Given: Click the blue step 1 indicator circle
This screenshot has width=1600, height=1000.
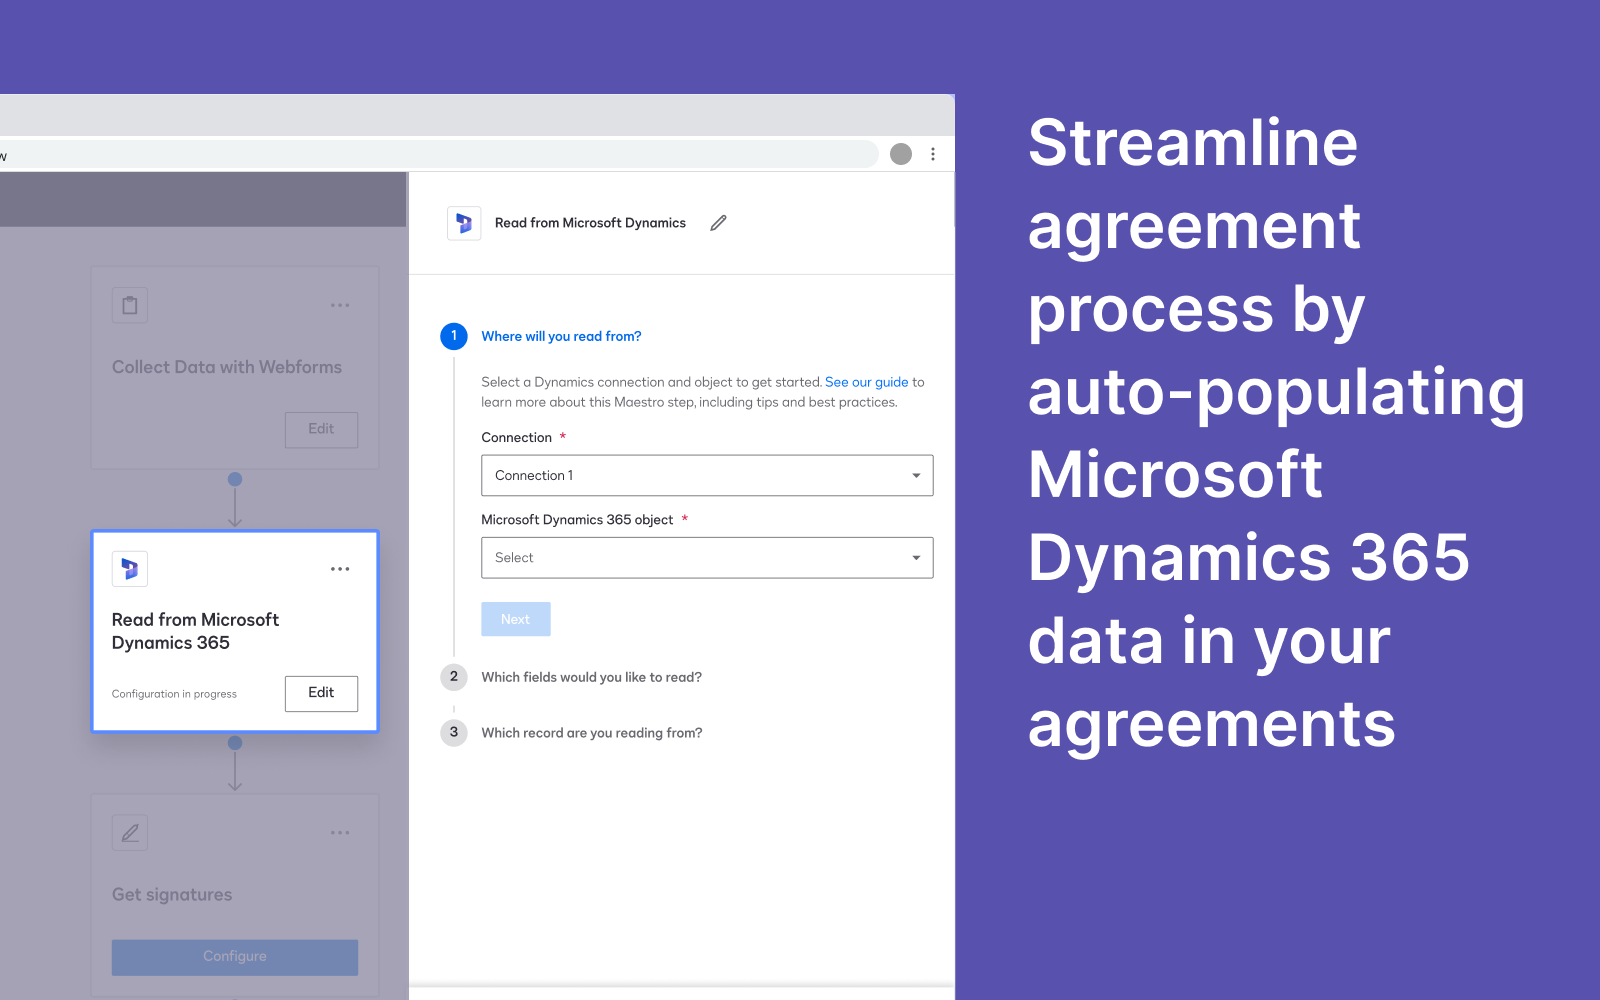Looking at the screenshot, I should tap(454, 336).
